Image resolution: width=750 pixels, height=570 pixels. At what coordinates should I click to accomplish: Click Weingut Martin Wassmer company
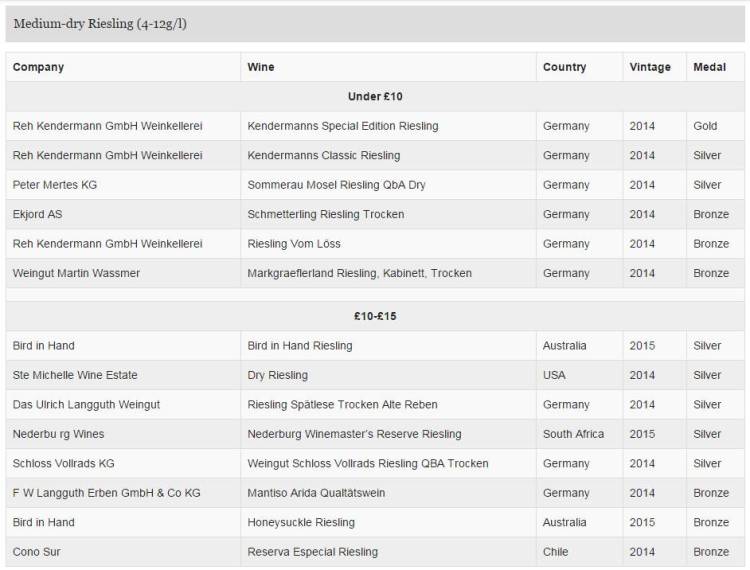[x=76, y=273]
